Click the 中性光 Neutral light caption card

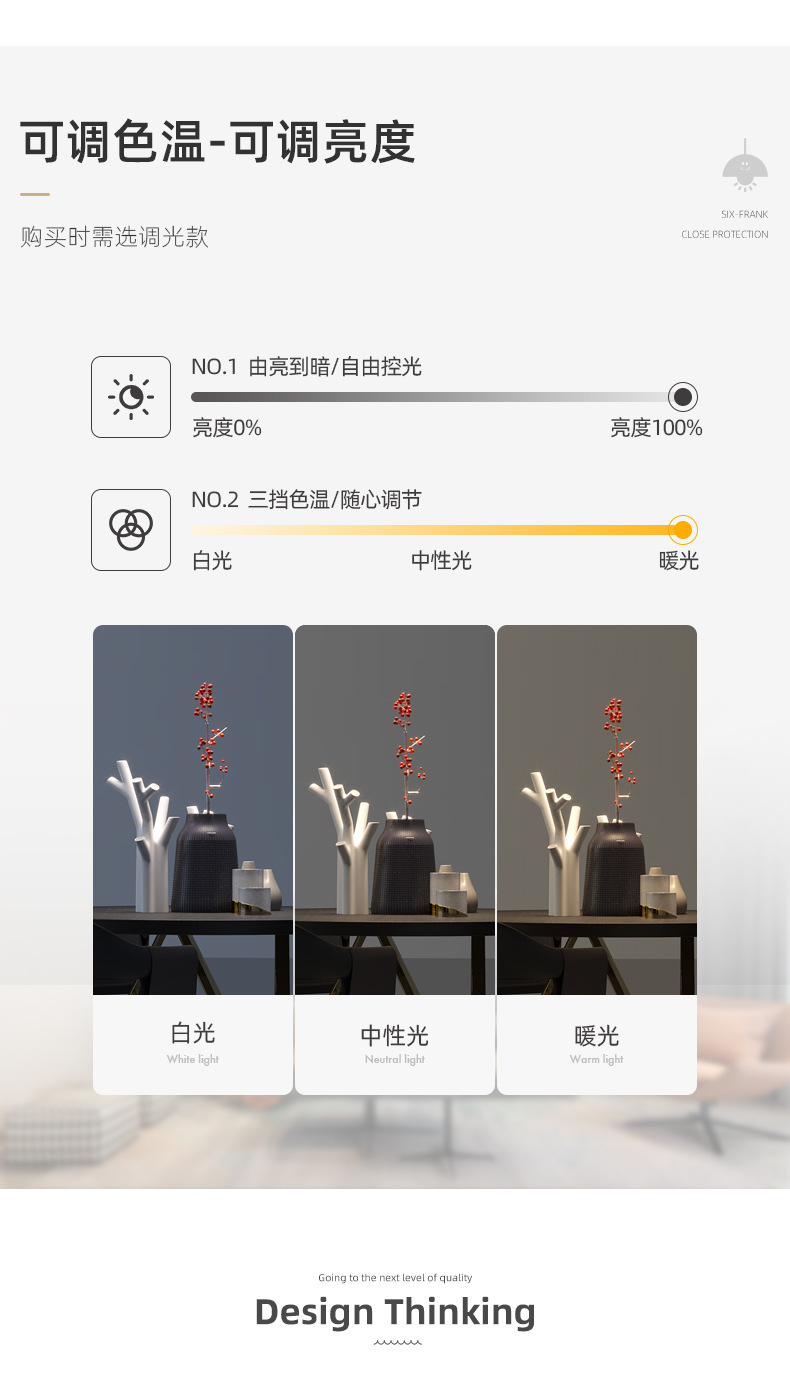point(395,1045)
